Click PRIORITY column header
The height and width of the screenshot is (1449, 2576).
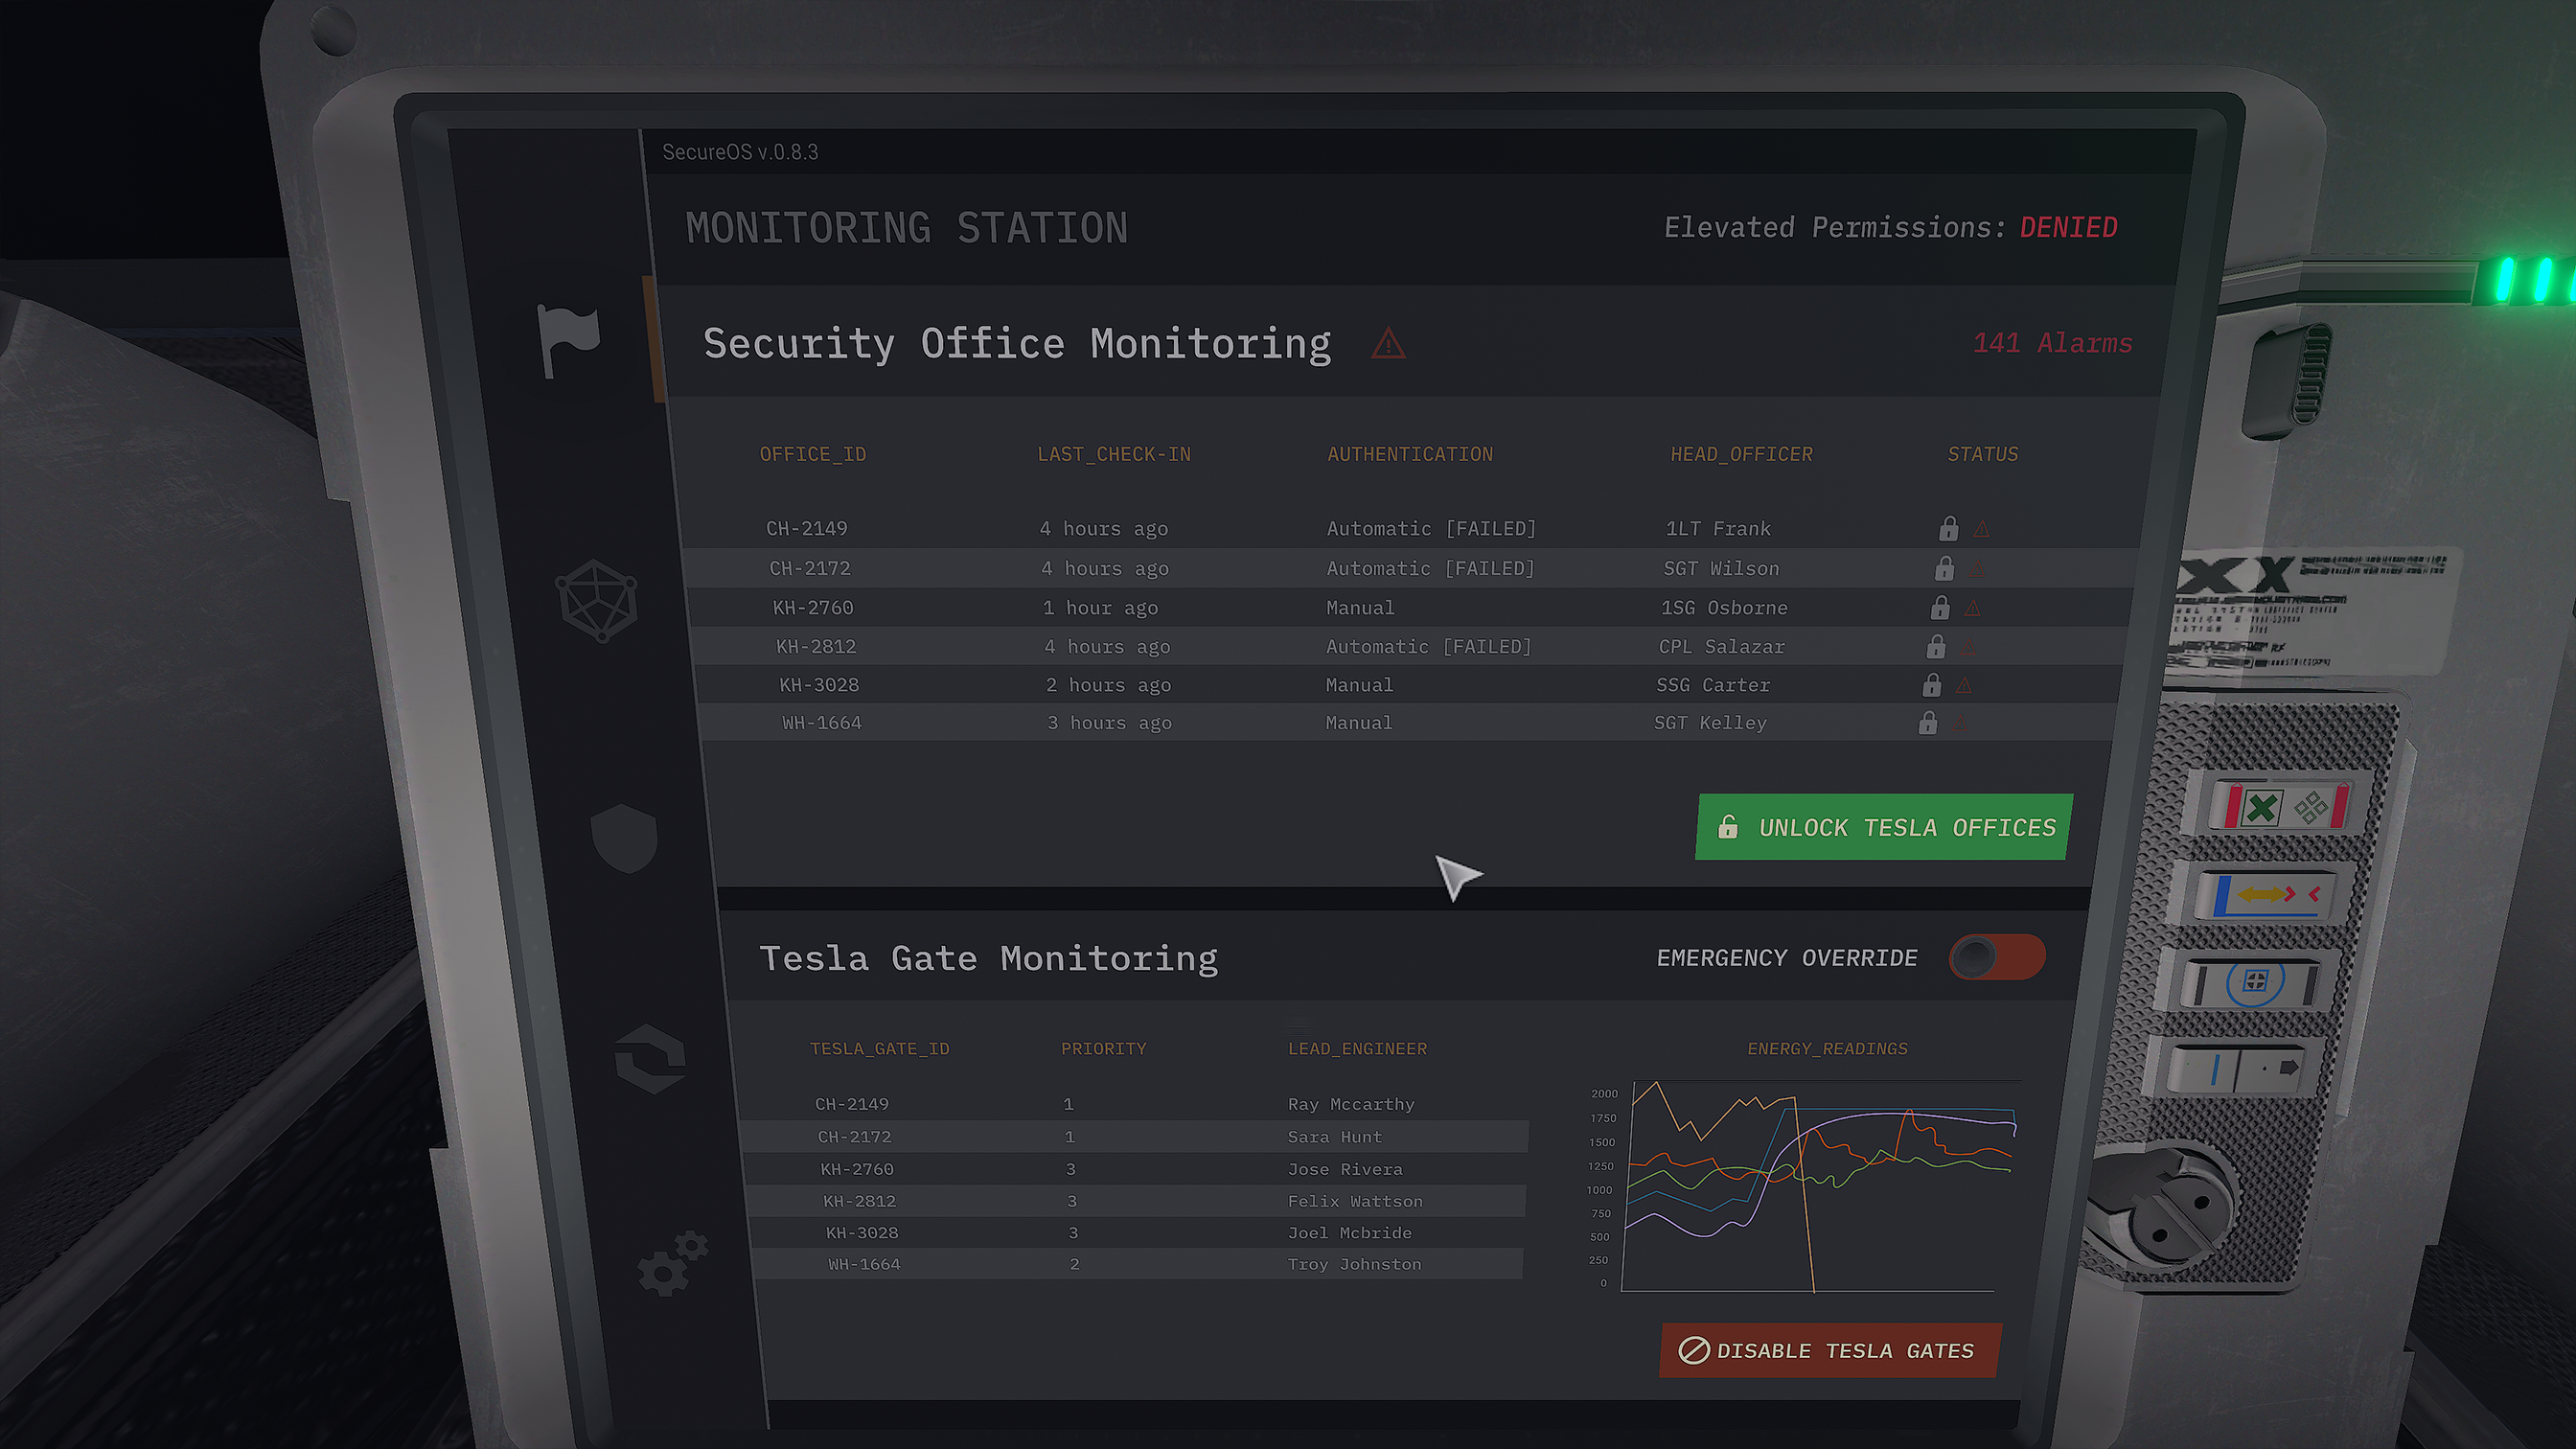click(x=1103, y=1048)
